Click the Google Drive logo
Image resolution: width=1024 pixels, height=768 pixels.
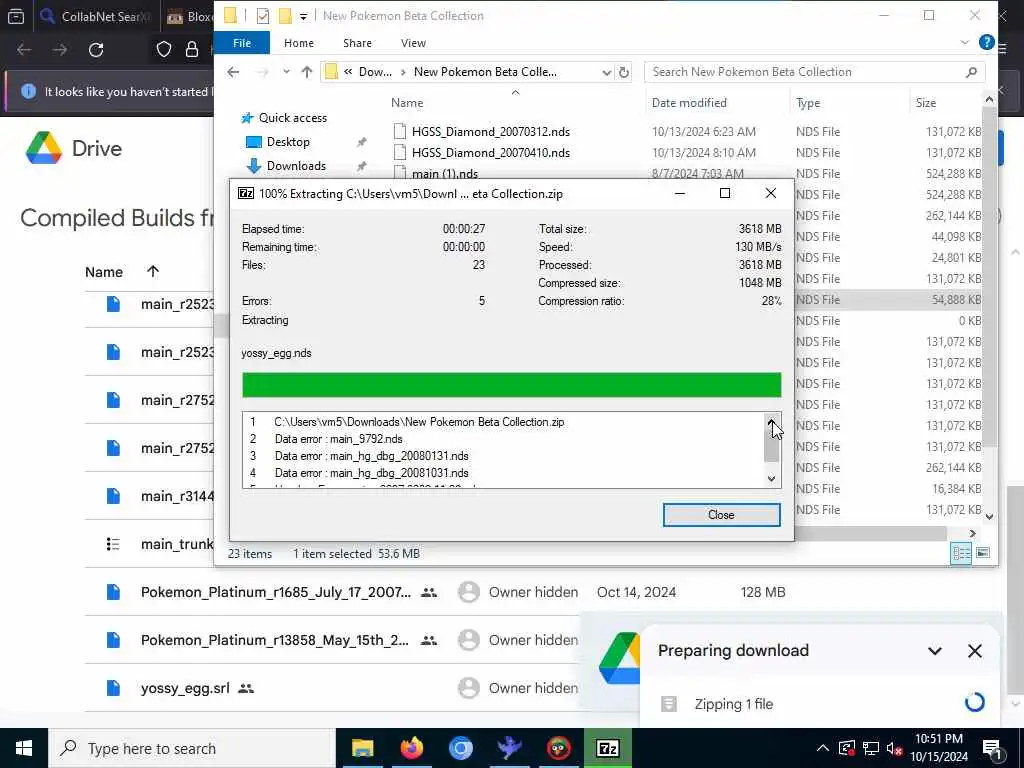point(44,148)
